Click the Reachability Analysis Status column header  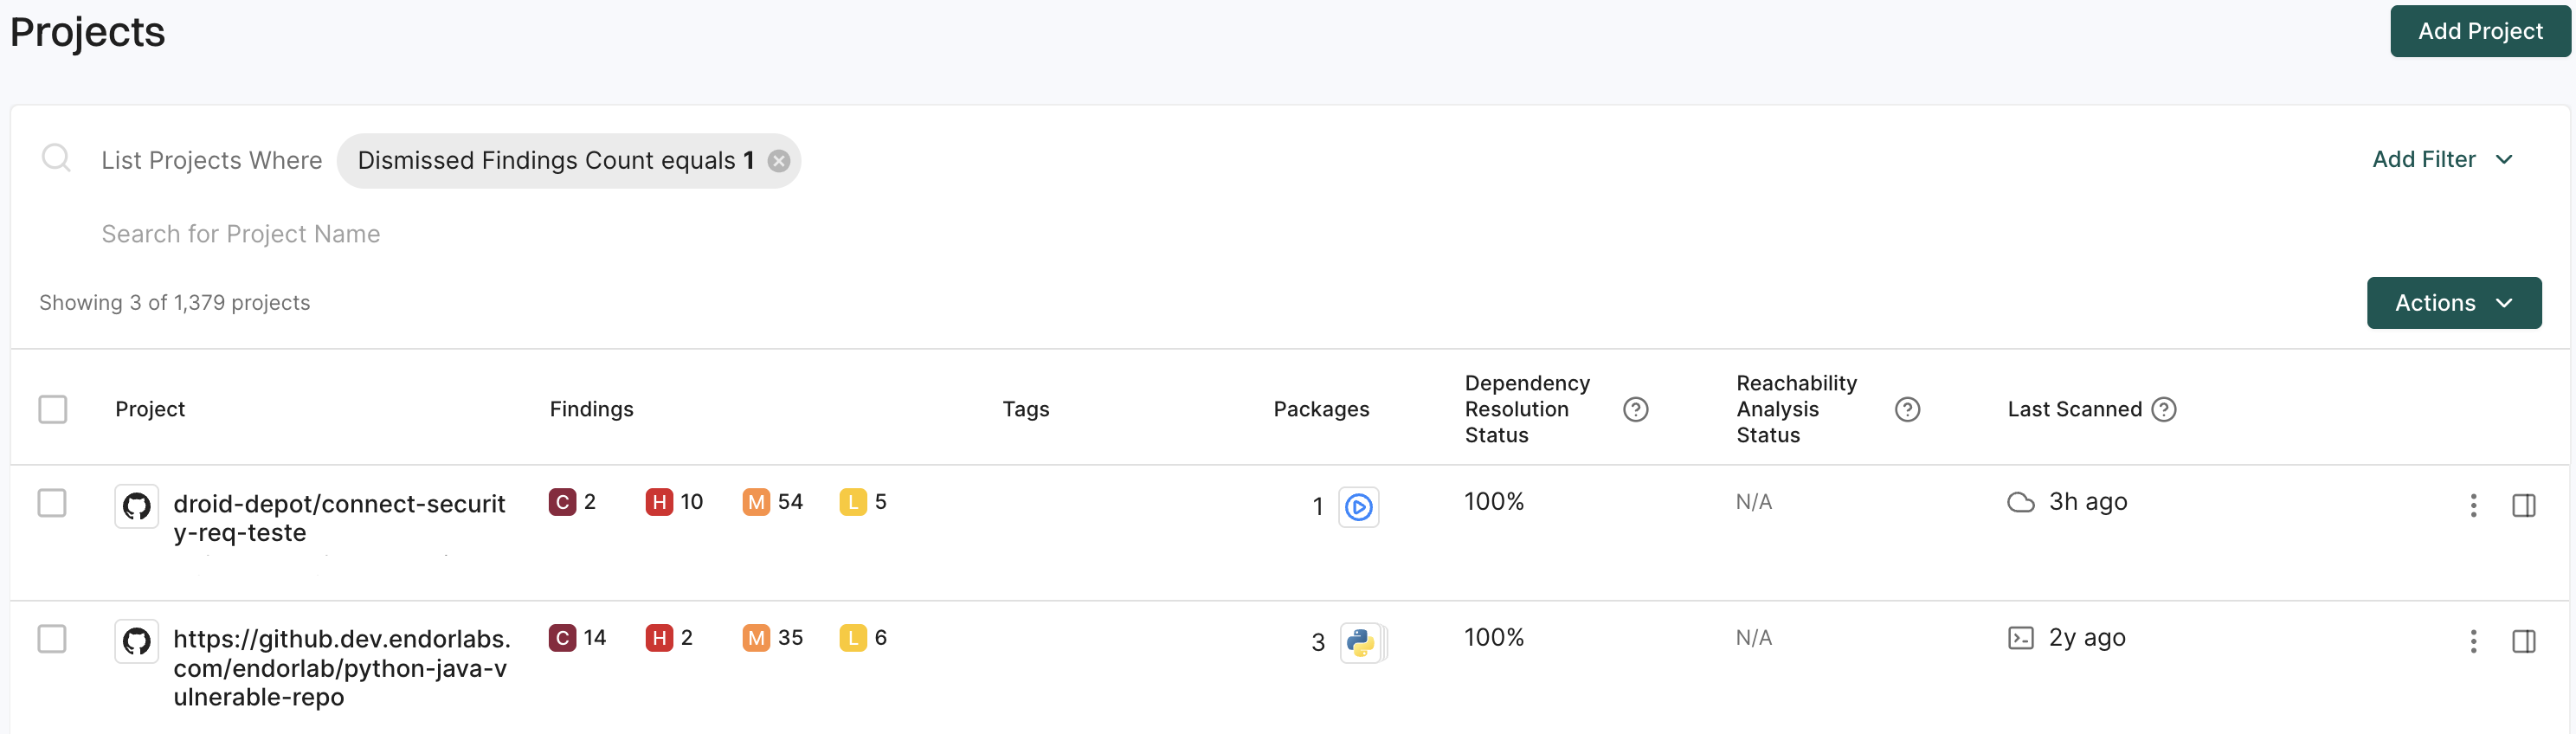tap(1796, 410)
